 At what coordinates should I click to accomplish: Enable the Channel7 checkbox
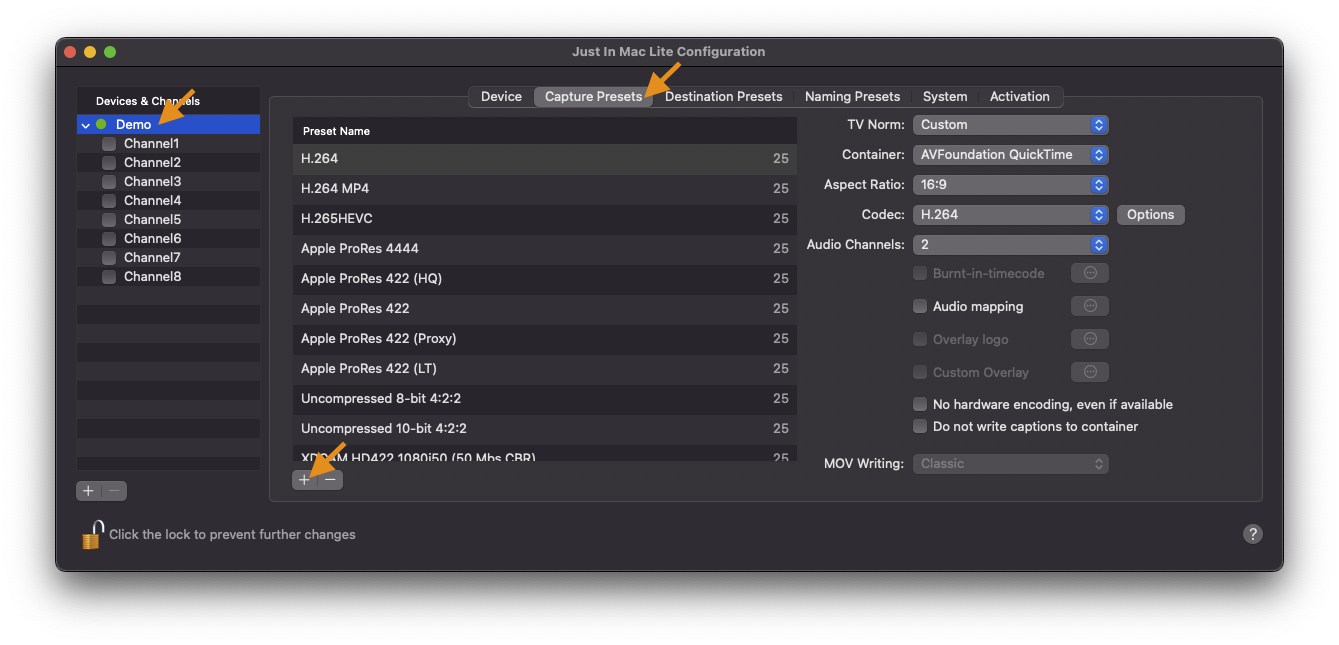109,258
